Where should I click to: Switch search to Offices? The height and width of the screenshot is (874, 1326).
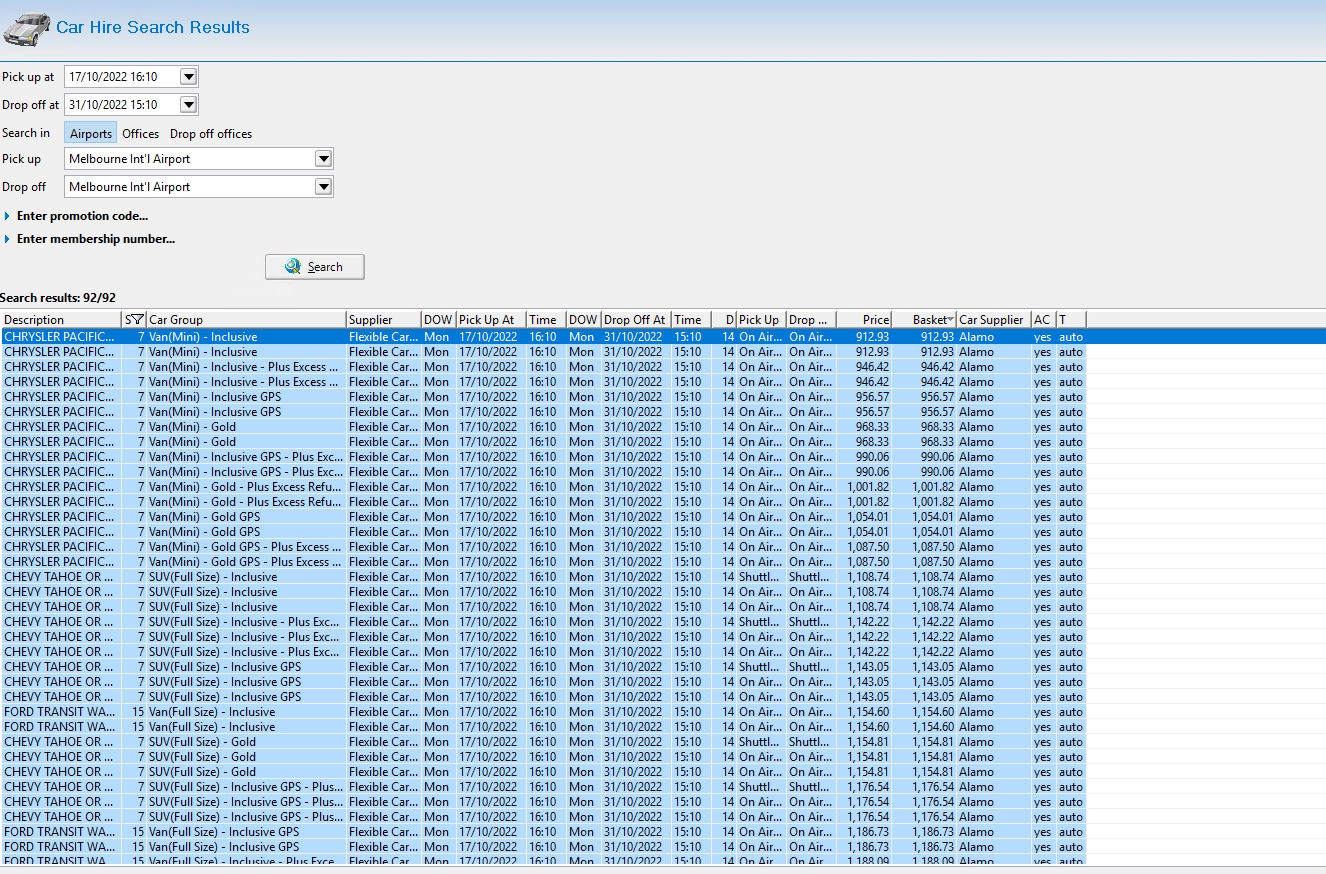pyautogui.click(x=140, y=134)
